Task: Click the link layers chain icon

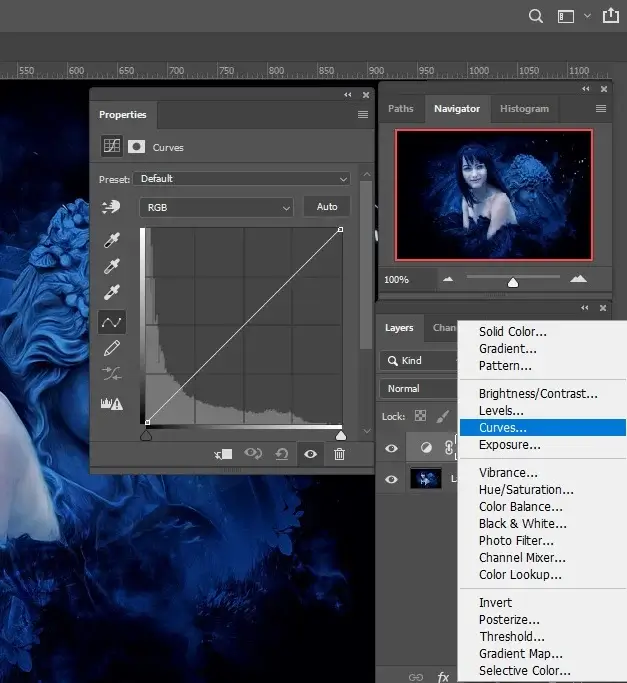Action: tap(416, 677)
